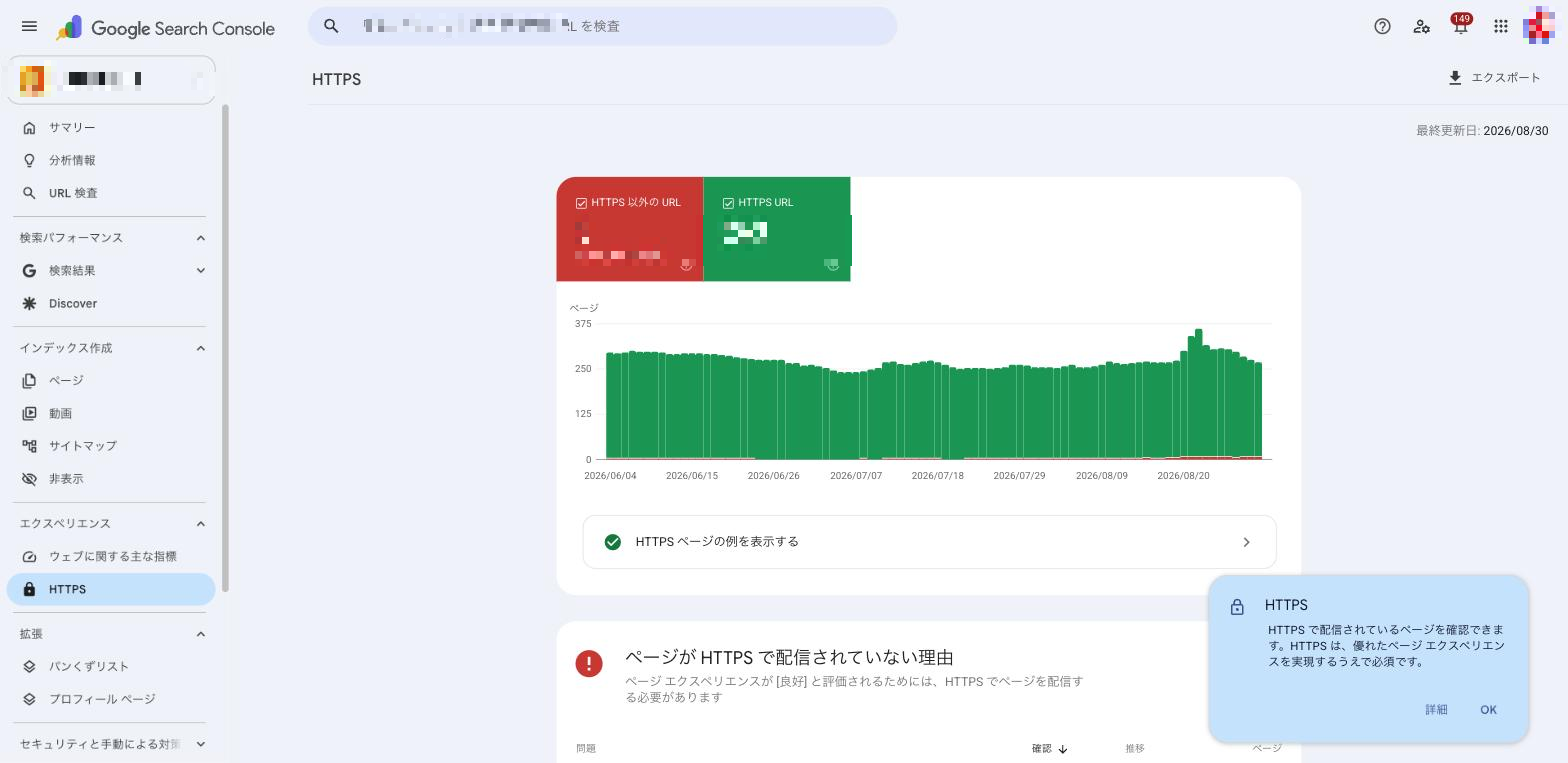Click the layers icon beside プロフィール ページ
1568x763 pixels.
29,700
